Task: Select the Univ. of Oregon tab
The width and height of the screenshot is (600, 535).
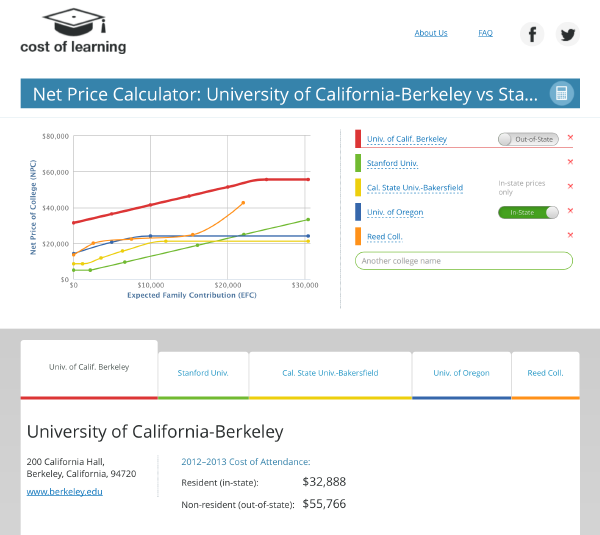Action: pyautogui.click(x=461, y=373)
